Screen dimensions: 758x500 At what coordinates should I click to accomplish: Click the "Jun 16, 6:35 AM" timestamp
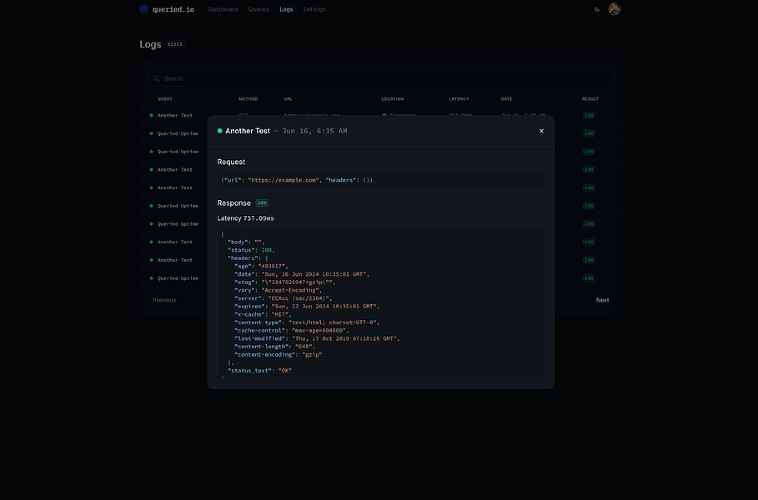315,131
